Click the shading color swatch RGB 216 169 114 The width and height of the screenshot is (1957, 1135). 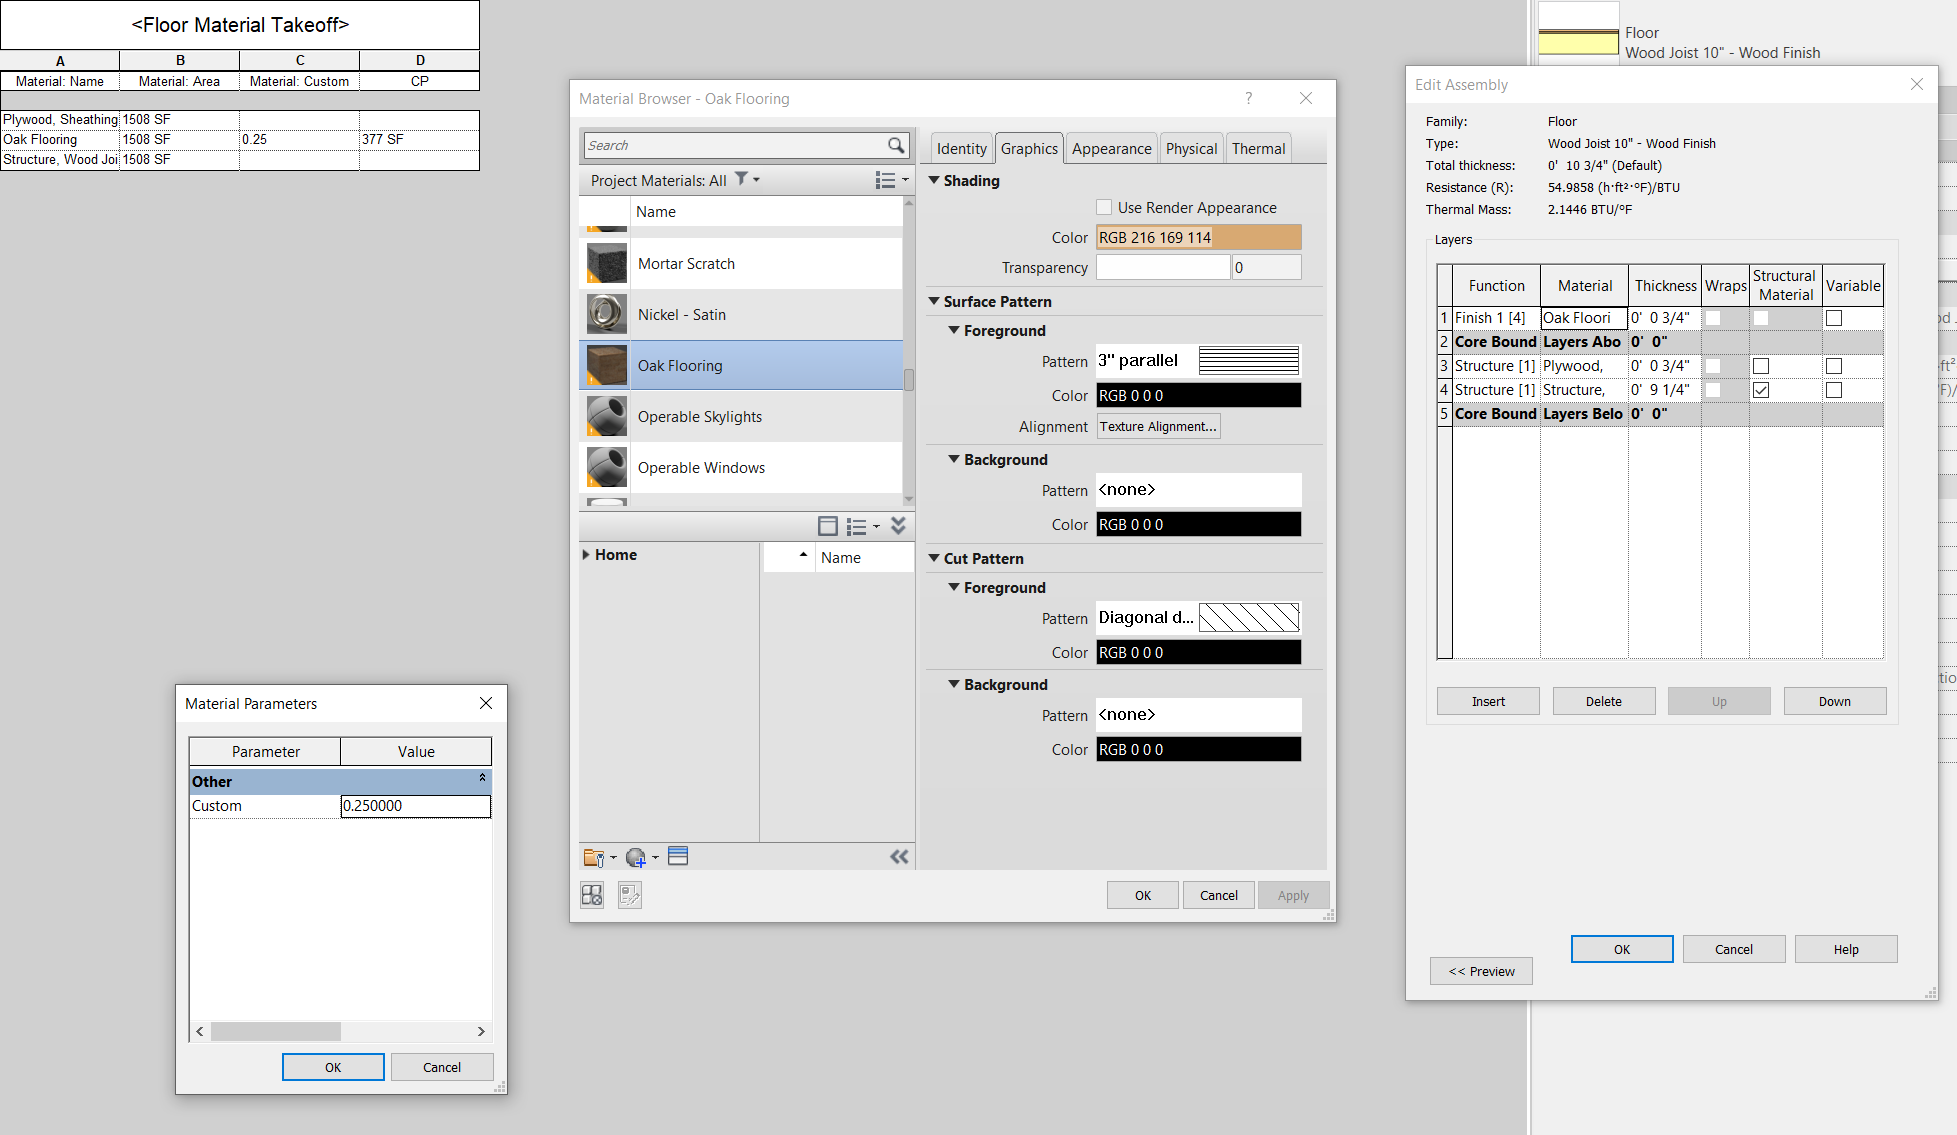tap(1198, 237)
